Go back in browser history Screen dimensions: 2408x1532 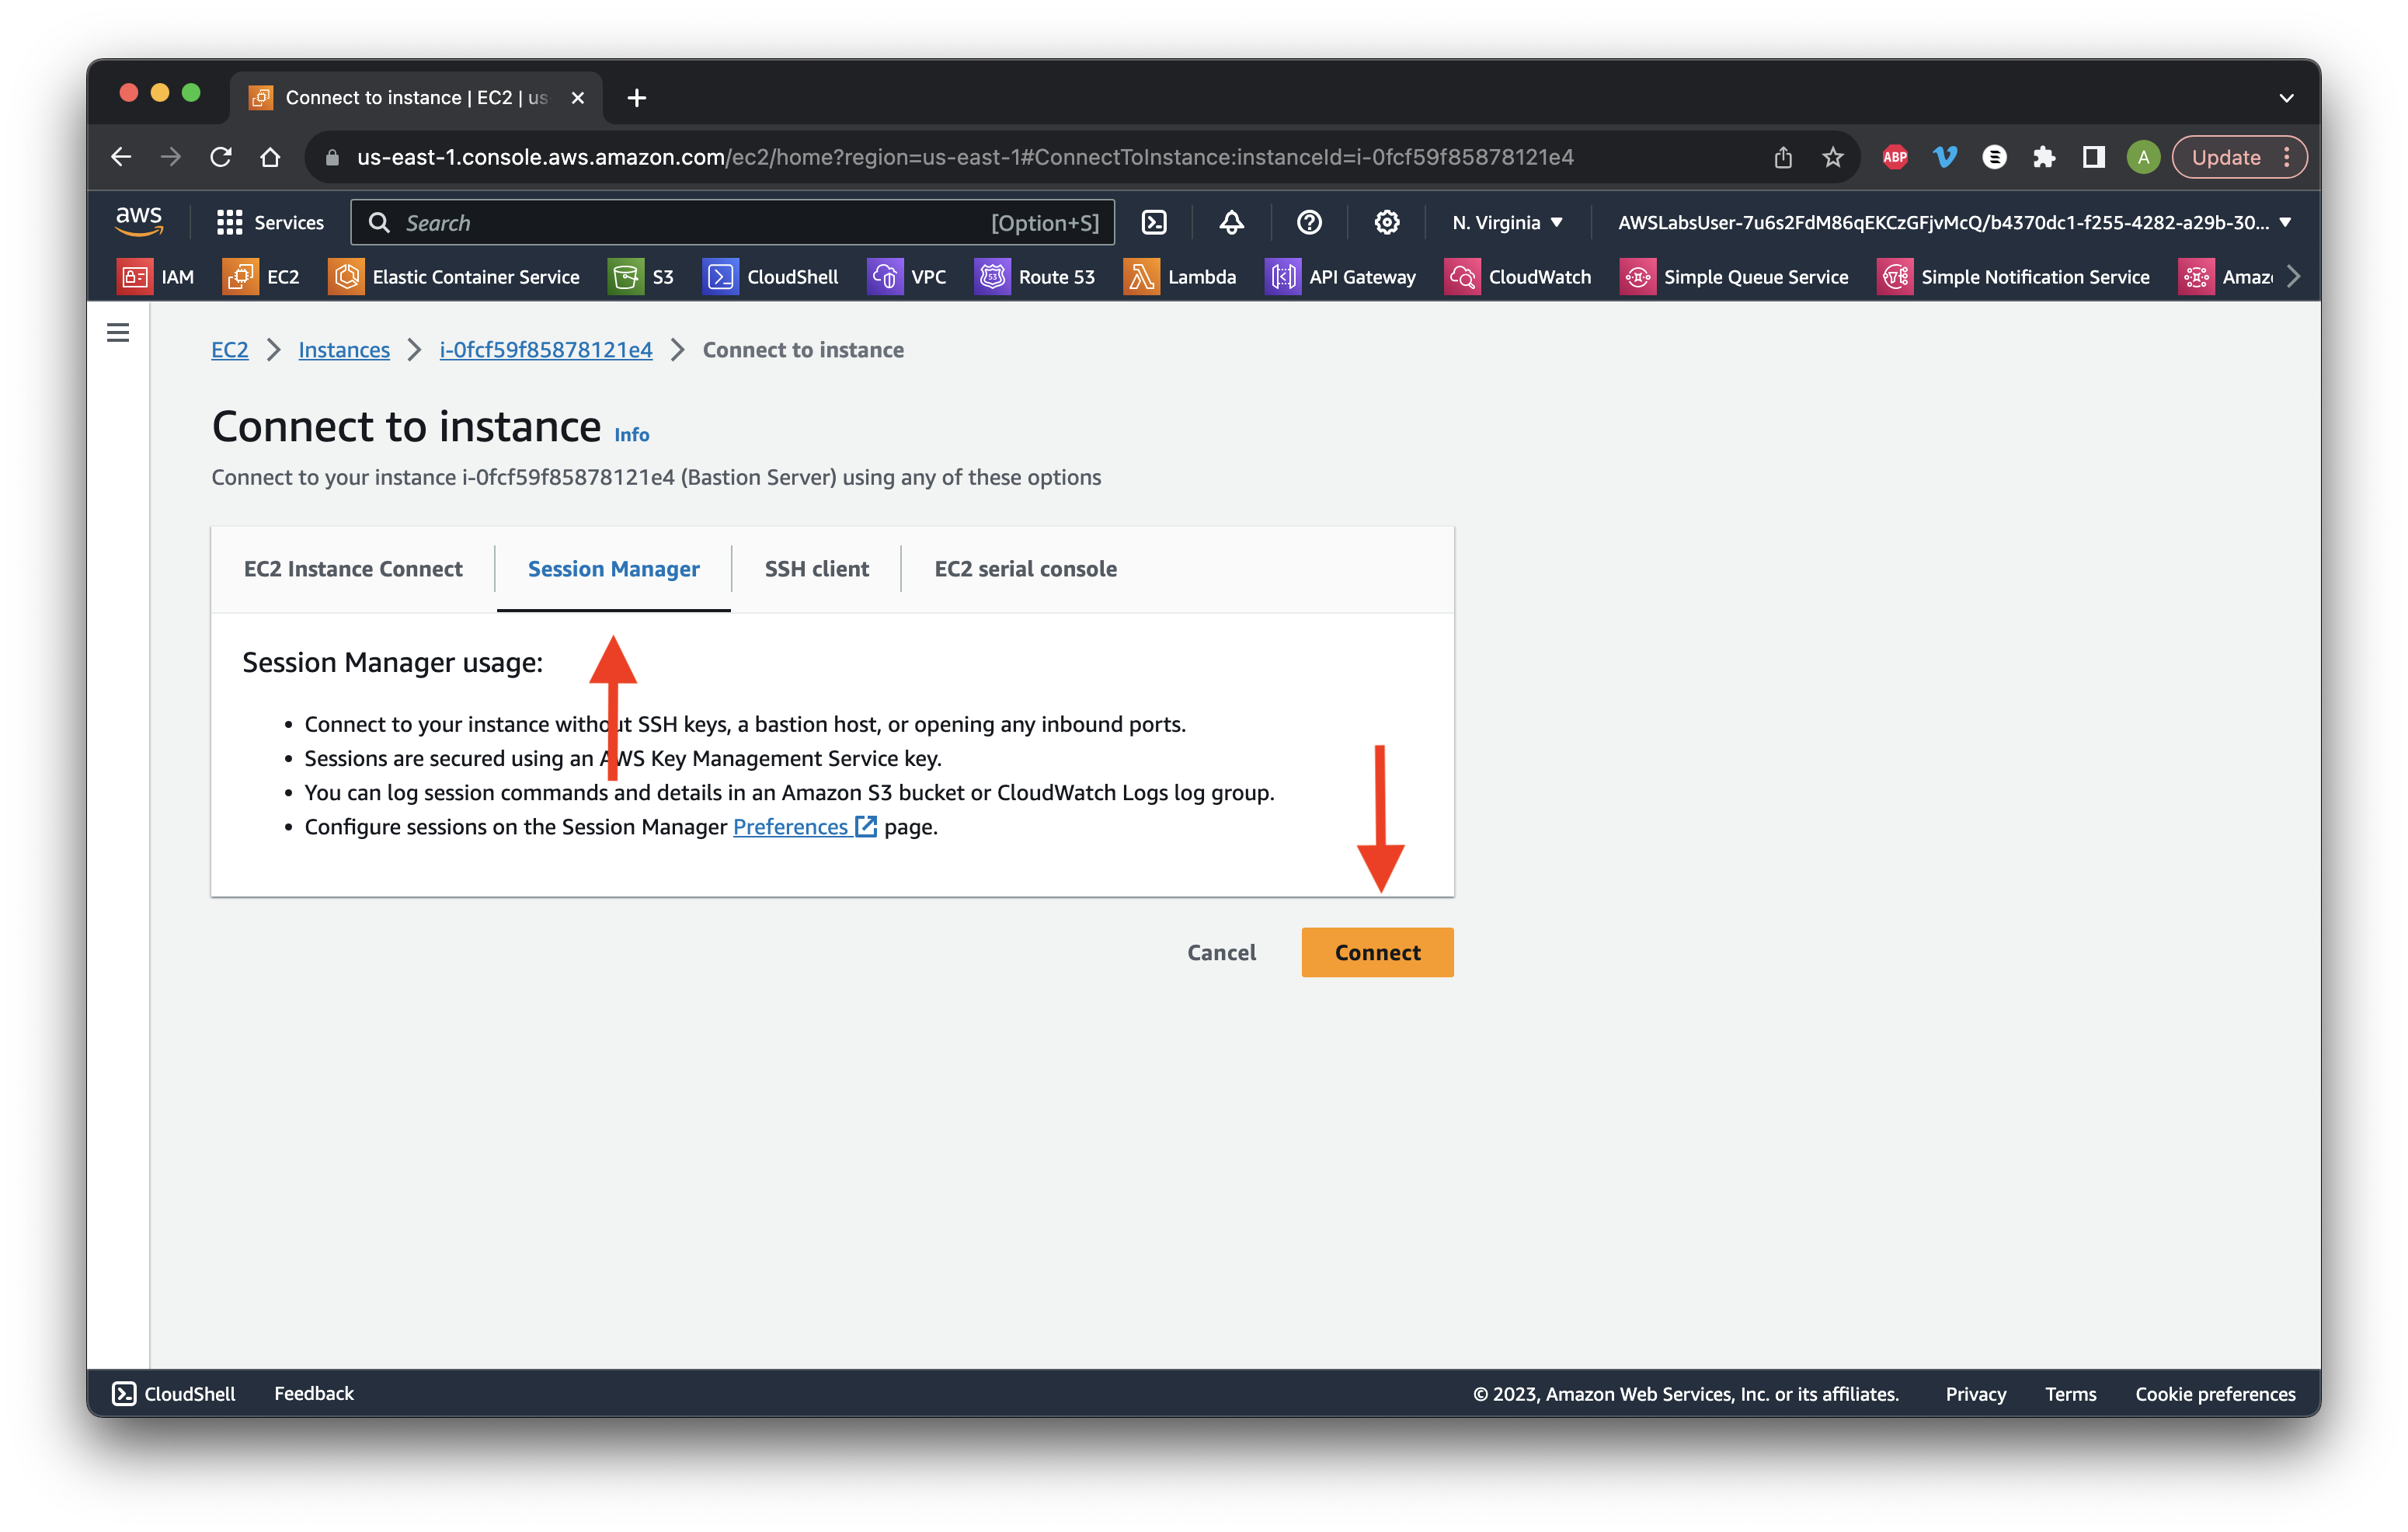tap(121, 157)
